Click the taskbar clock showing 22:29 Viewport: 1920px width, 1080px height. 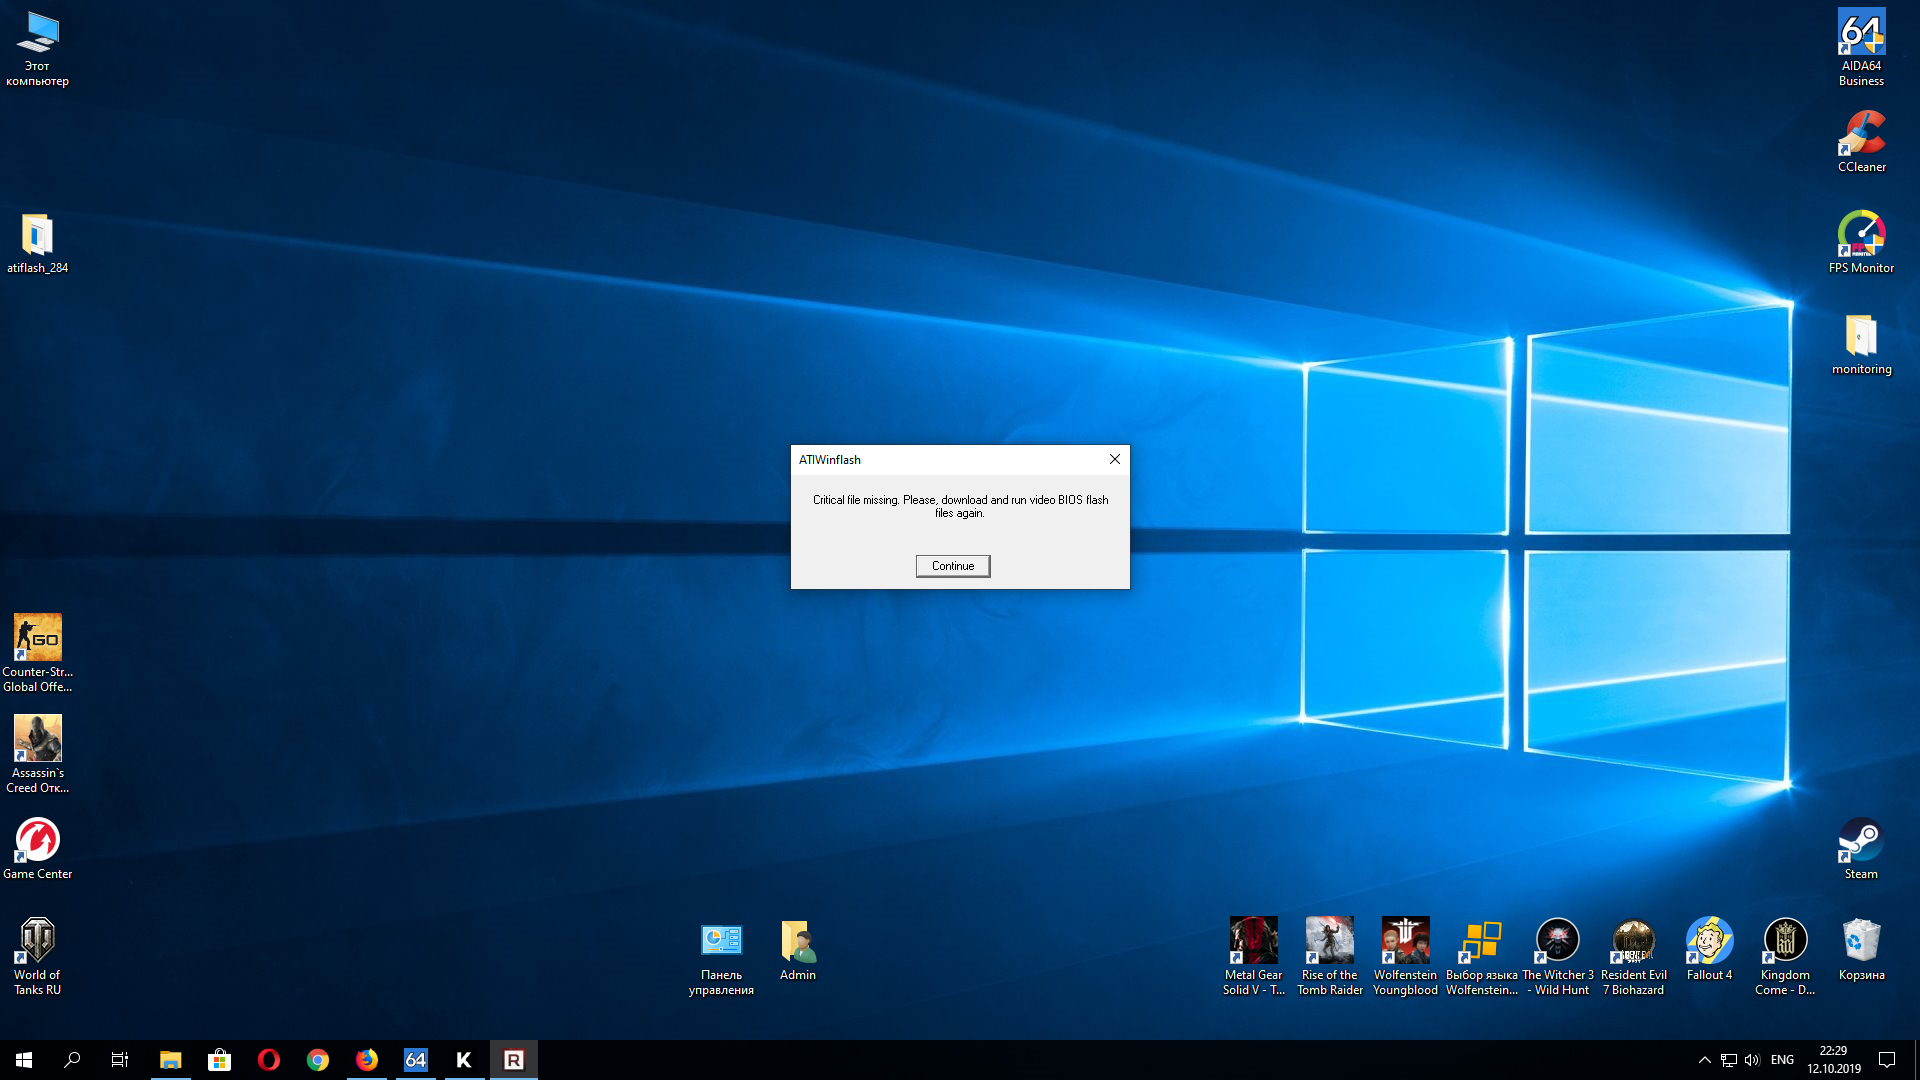[1833, 1060]
